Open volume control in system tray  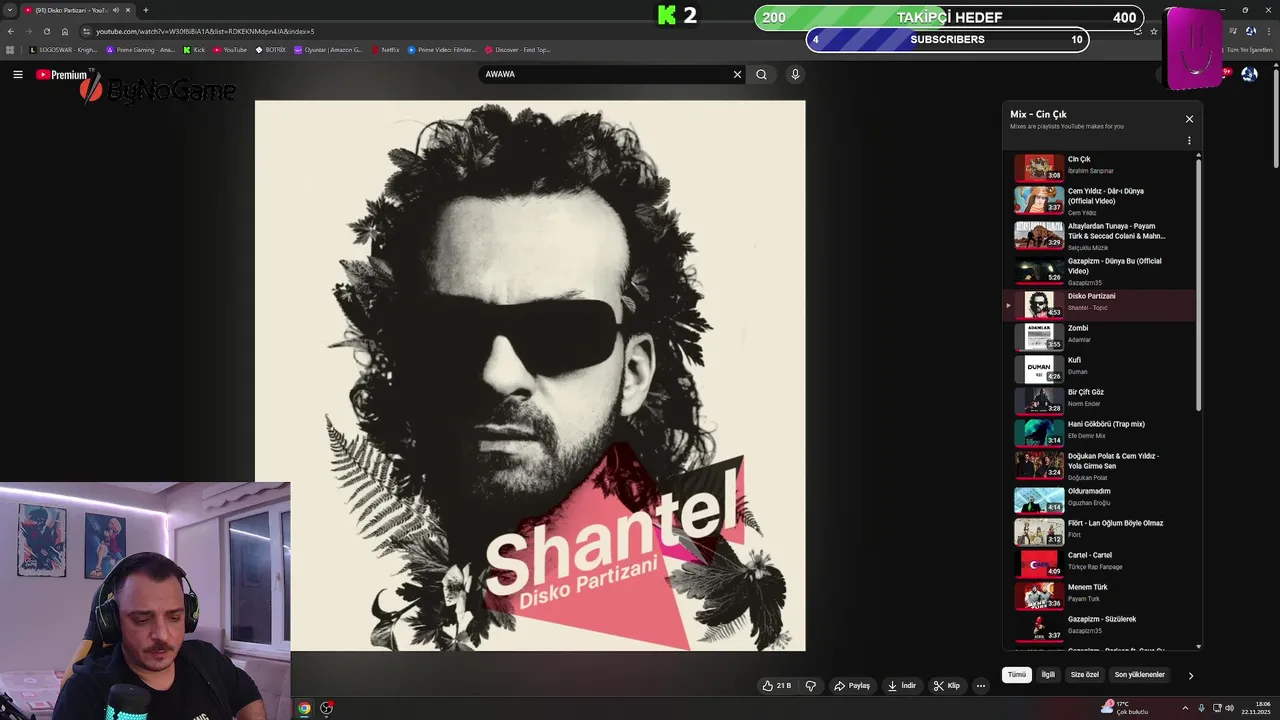1229,708
